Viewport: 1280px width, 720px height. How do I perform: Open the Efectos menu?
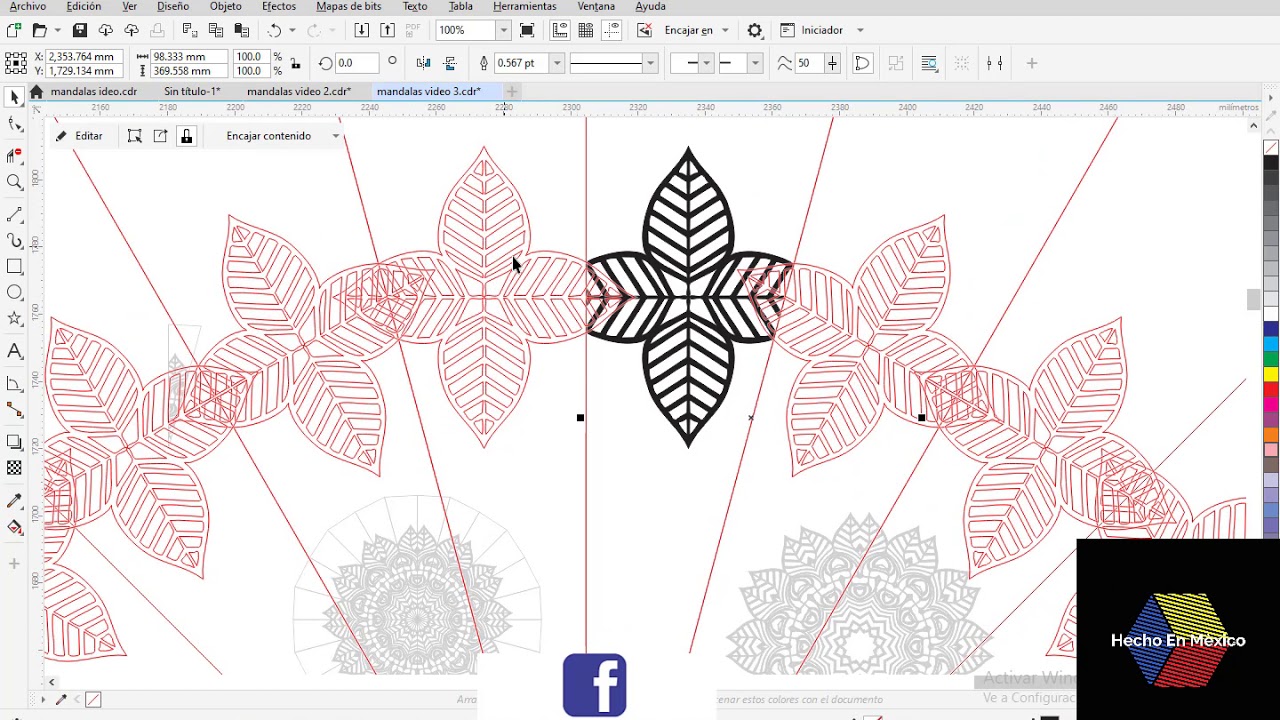(279, 6)
